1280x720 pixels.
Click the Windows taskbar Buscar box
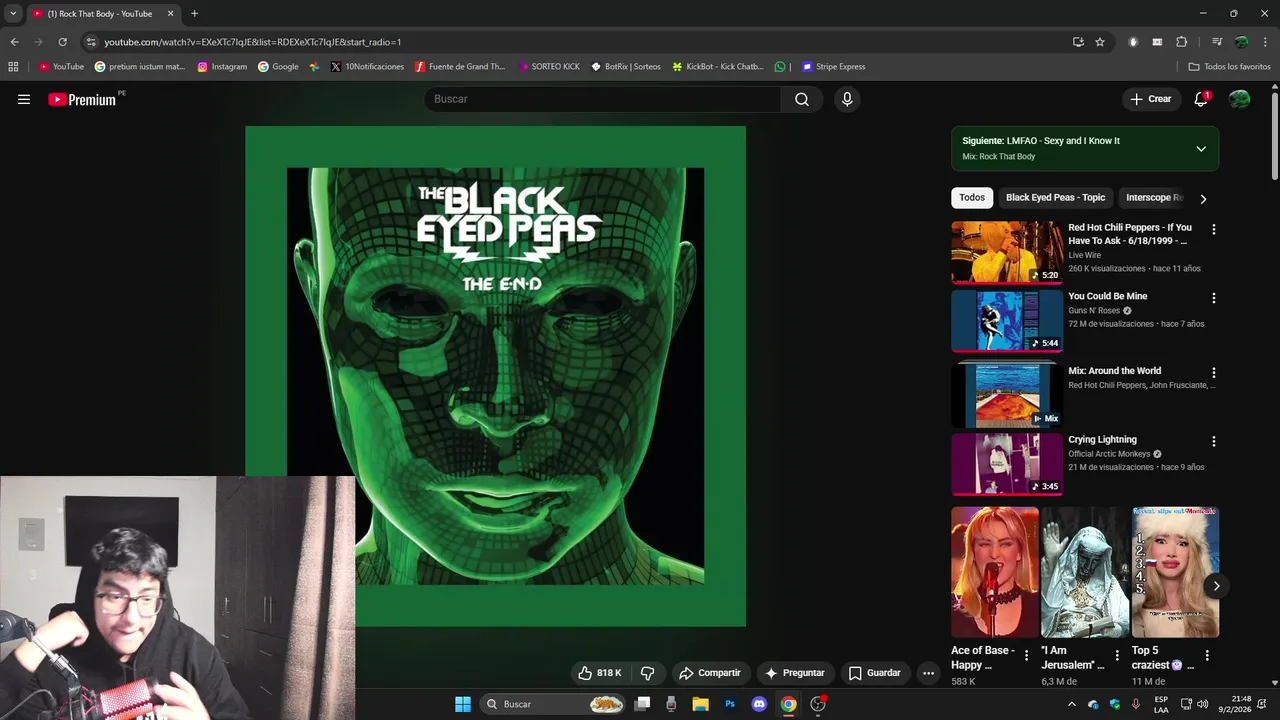pos(553,704)
